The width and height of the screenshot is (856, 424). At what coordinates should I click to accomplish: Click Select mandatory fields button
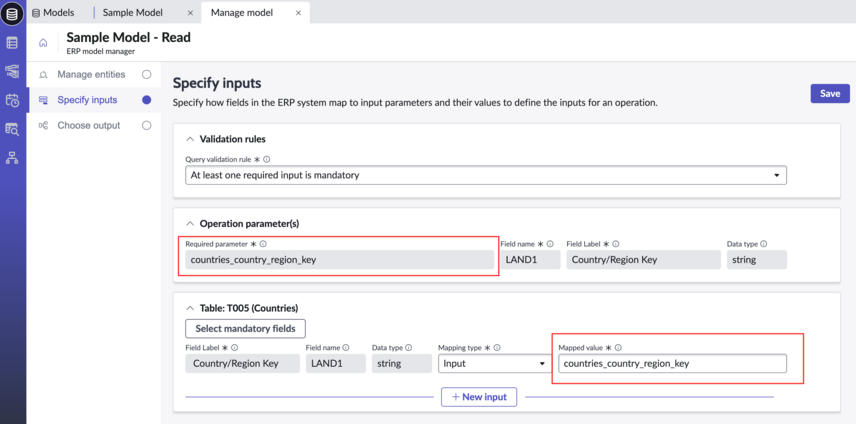245,329
